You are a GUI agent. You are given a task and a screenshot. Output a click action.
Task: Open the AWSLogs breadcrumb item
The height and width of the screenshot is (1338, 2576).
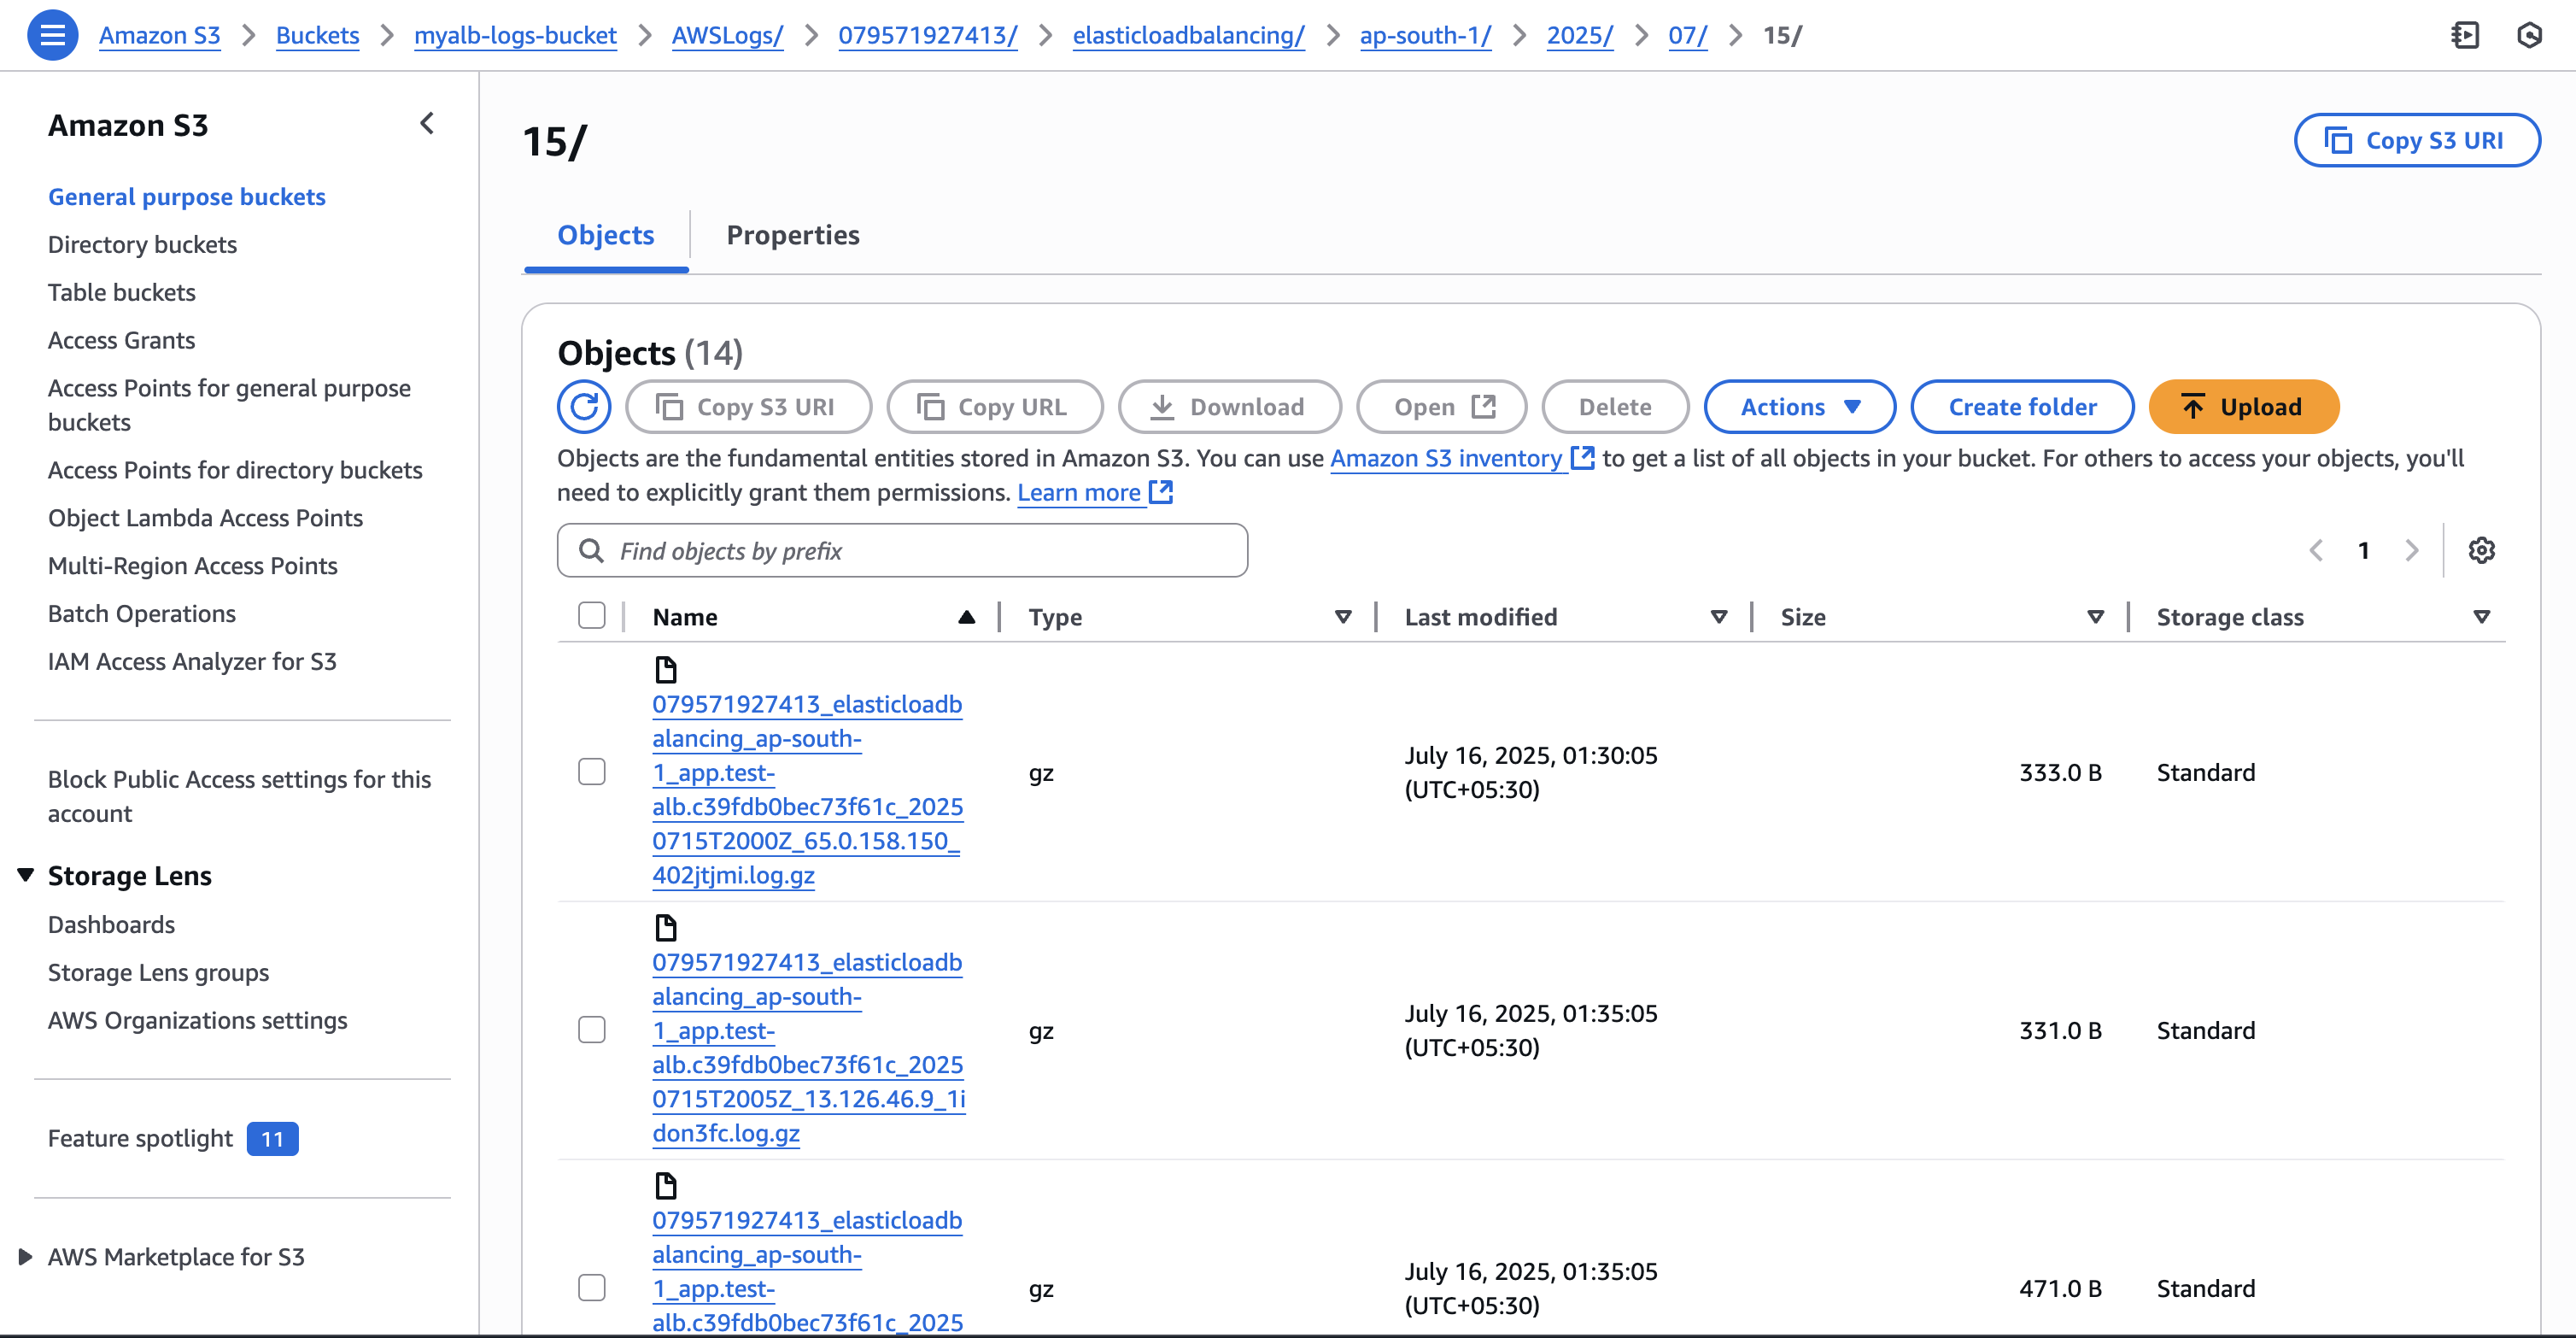coord(727,35)
